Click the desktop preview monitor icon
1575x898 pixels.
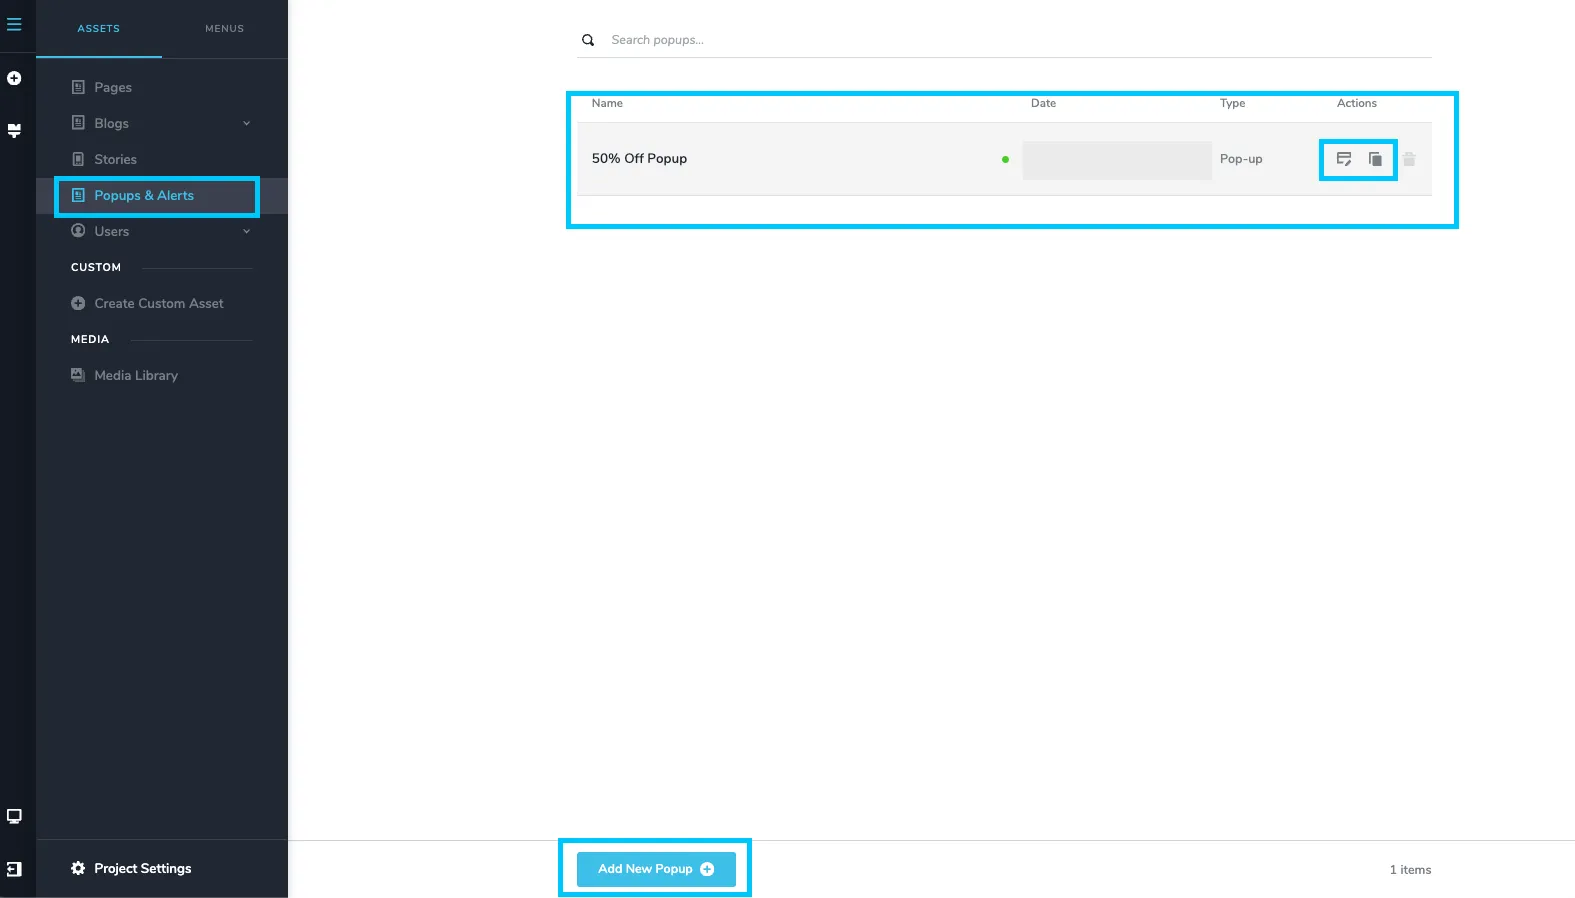click(x=14, y=816)
